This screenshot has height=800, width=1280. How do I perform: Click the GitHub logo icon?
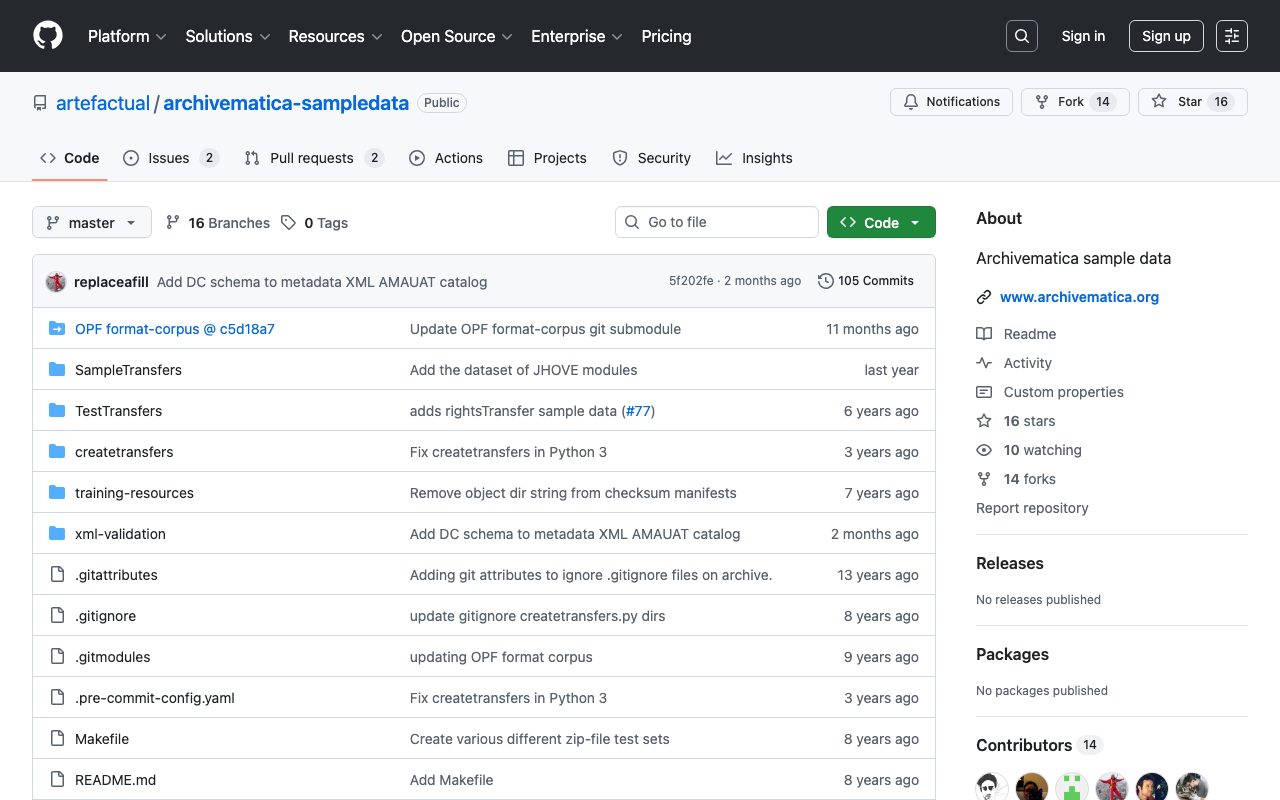point(48,36)
